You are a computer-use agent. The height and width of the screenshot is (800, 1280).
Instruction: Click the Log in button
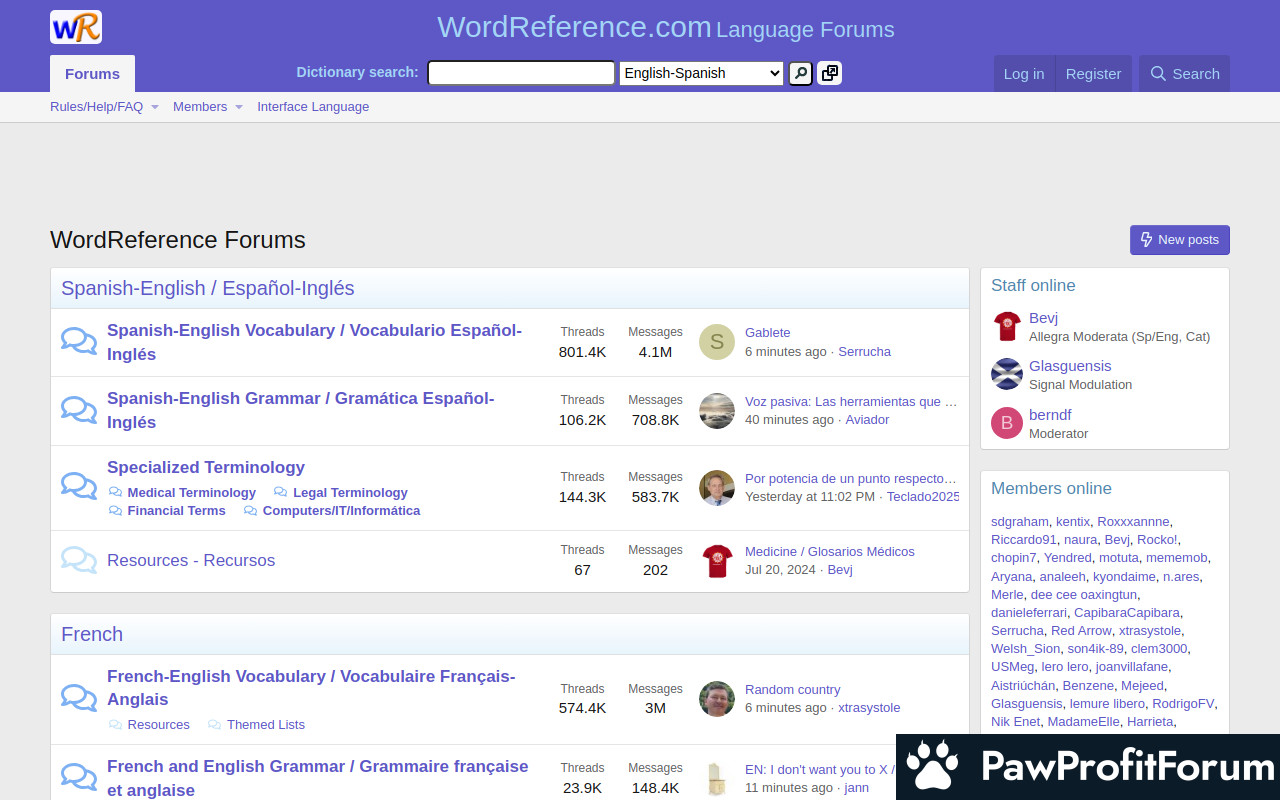(x=1024, y=73)
